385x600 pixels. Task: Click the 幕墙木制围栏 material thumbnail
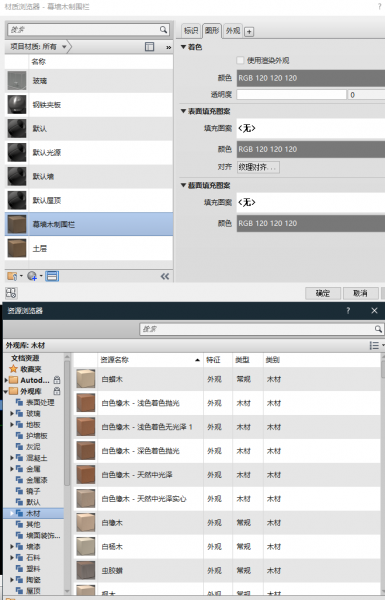pos(17,224)
